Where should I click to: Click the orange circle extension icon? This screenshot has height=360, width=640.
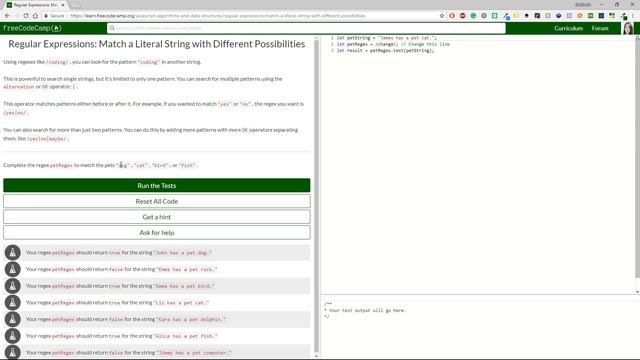580,16
